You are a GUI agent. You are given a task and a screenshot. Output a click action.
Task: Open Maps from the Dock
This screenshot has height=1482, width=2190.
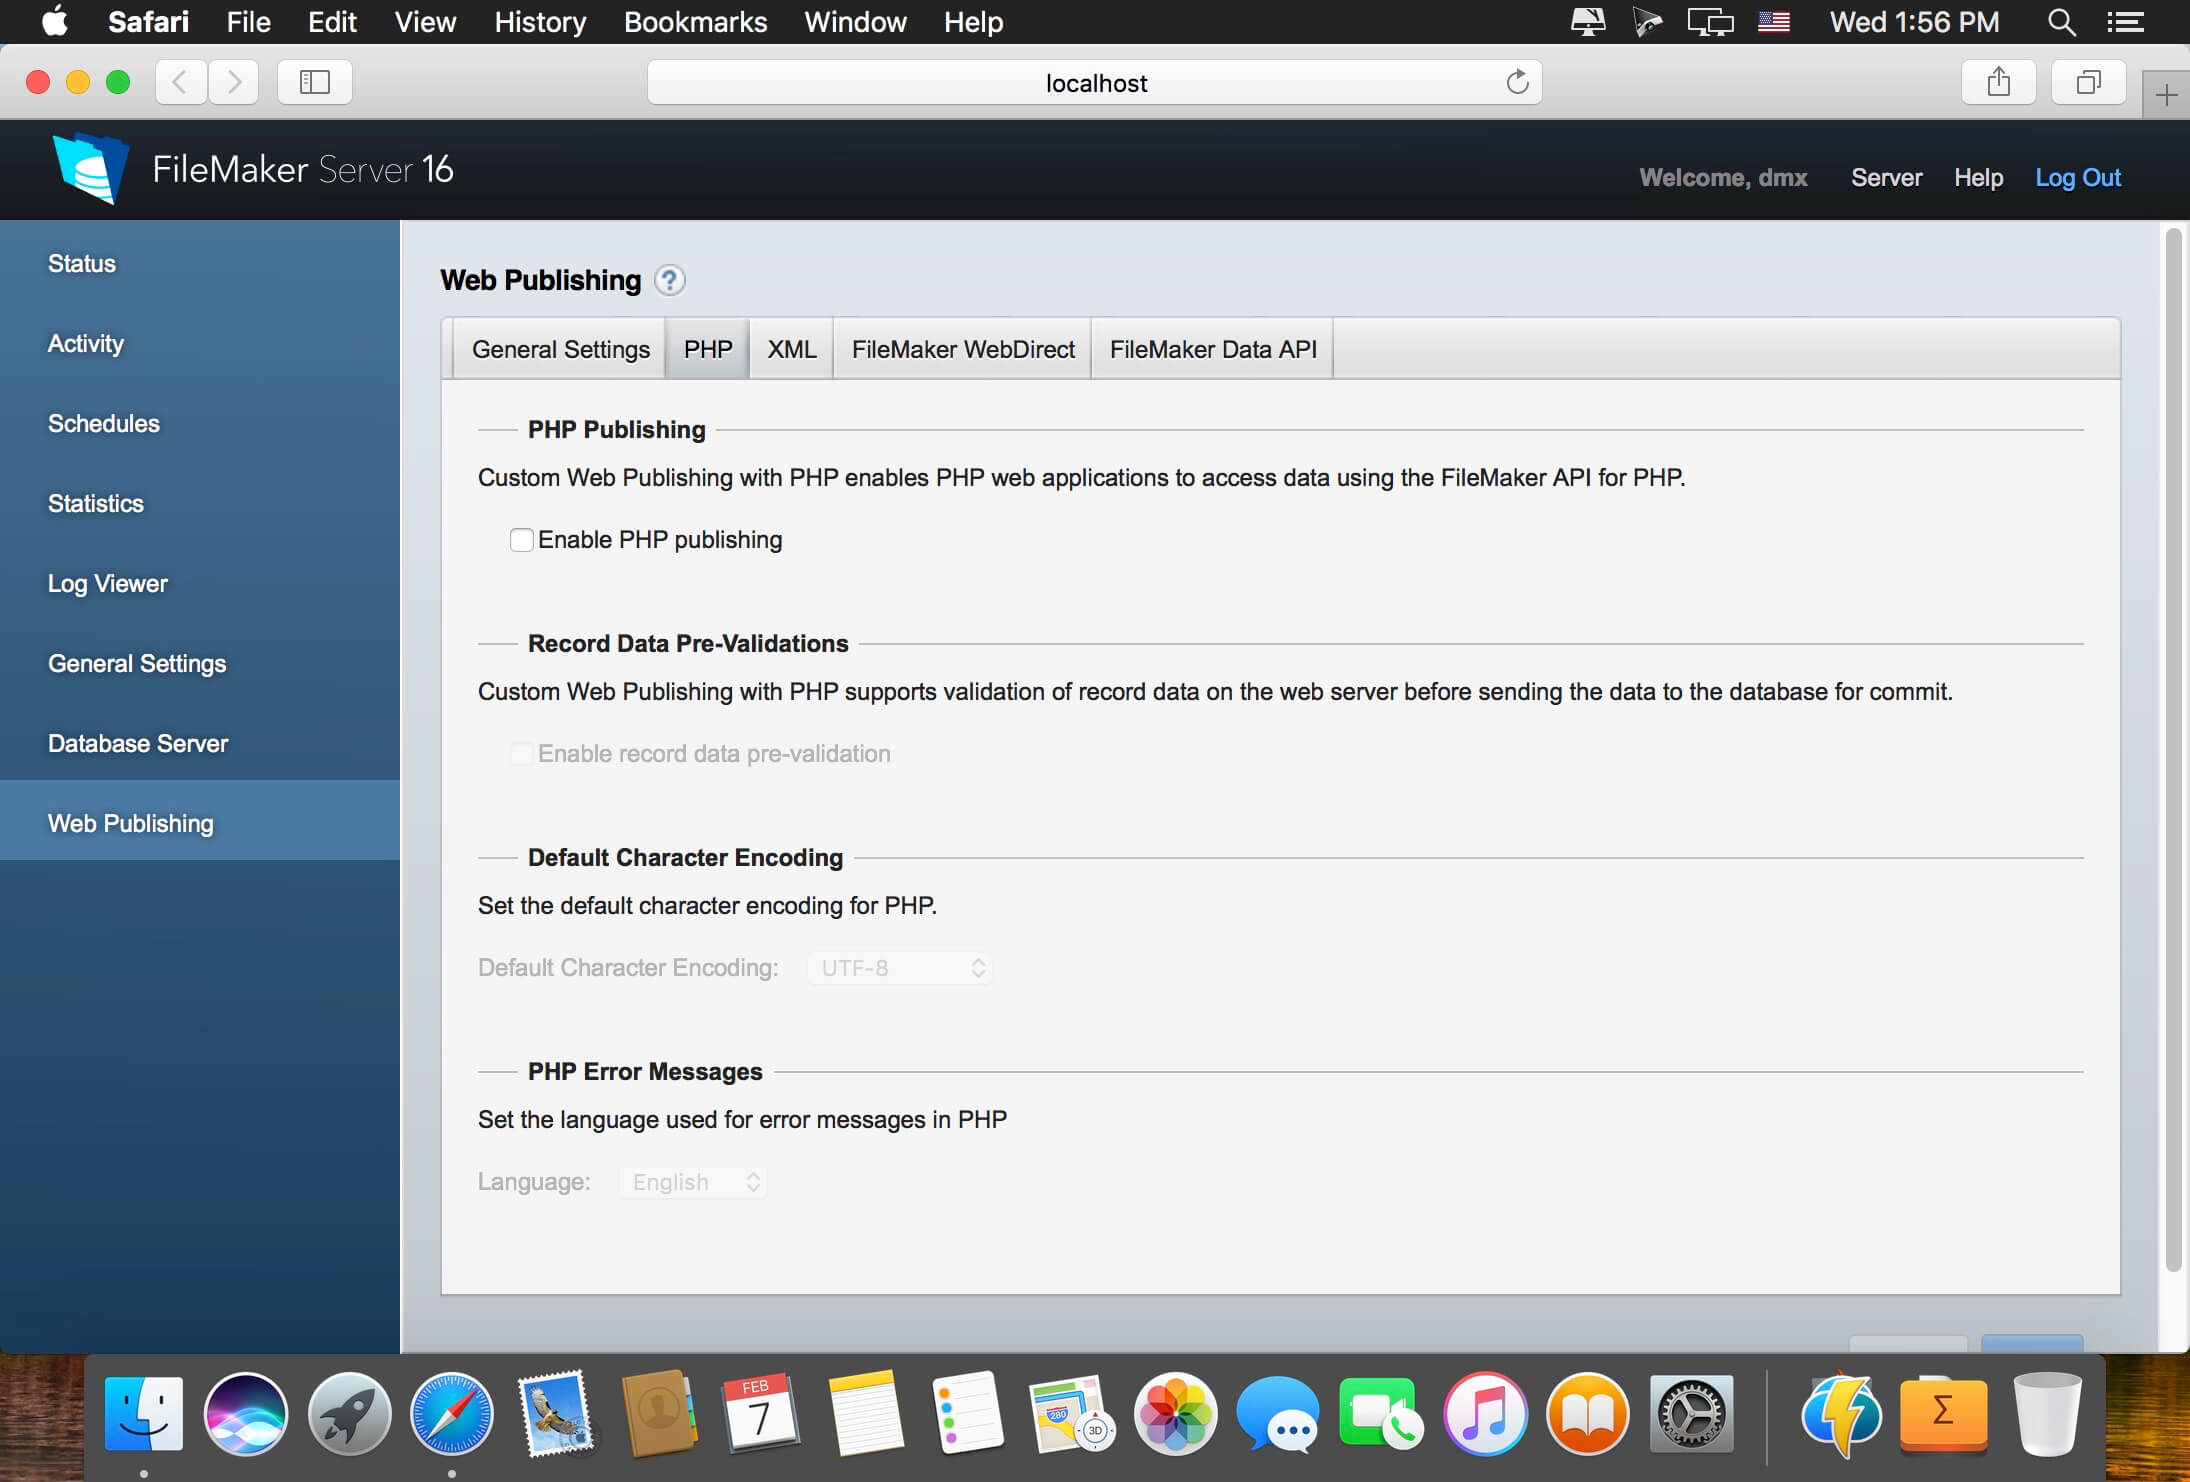(x=1072, y=1414)
